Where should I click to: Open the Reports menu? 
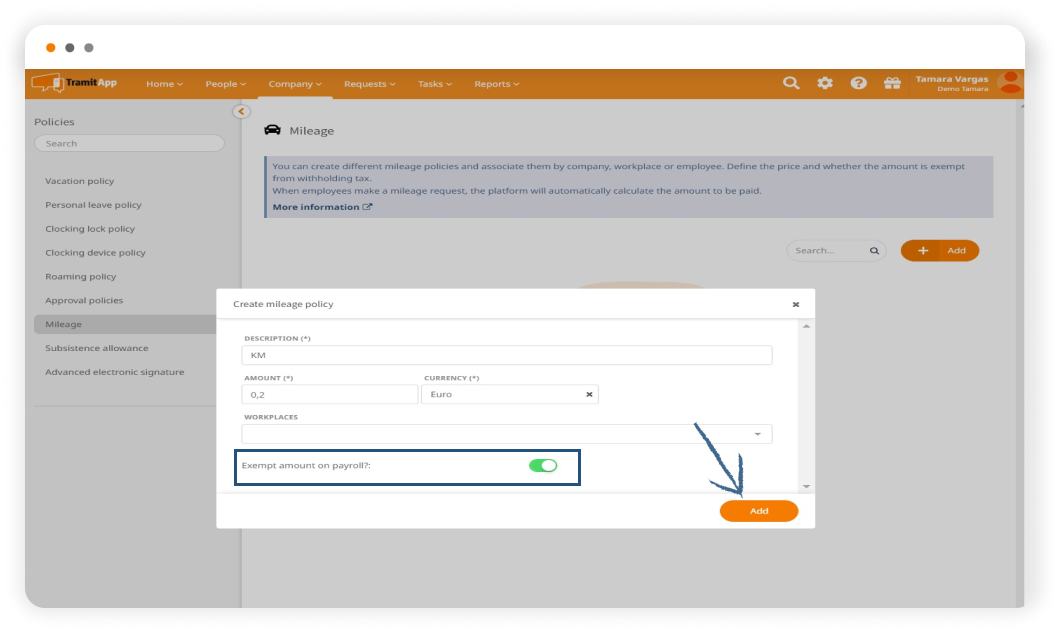pos(496,84)
